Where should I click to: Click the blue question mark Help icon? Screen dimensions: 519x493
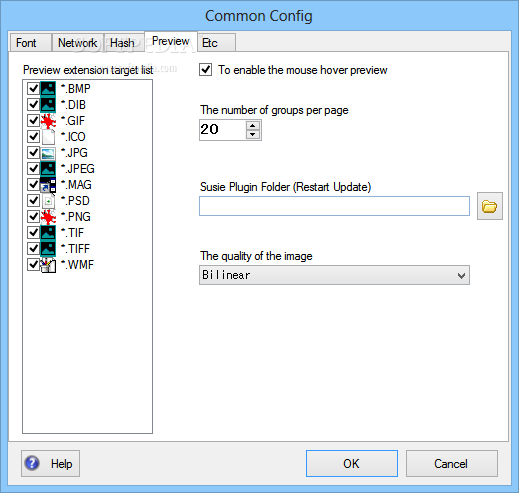(32, 463)
